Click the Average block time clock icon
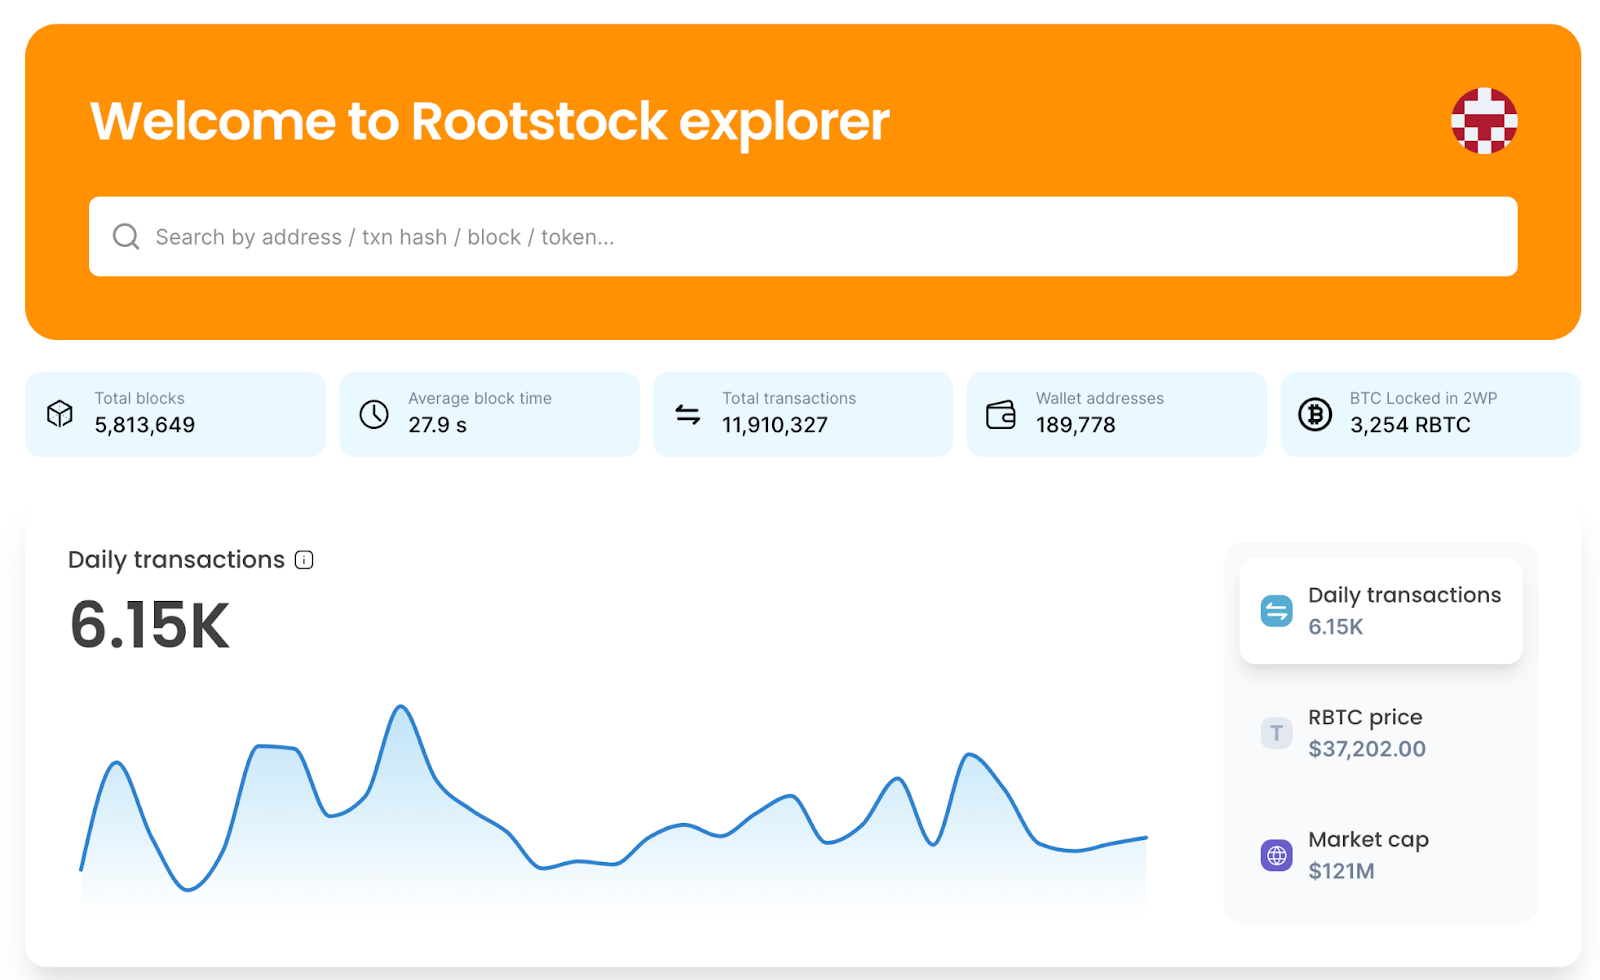Image resolution: width=1600 pixels, height=980 pixels. coord(373,413)
